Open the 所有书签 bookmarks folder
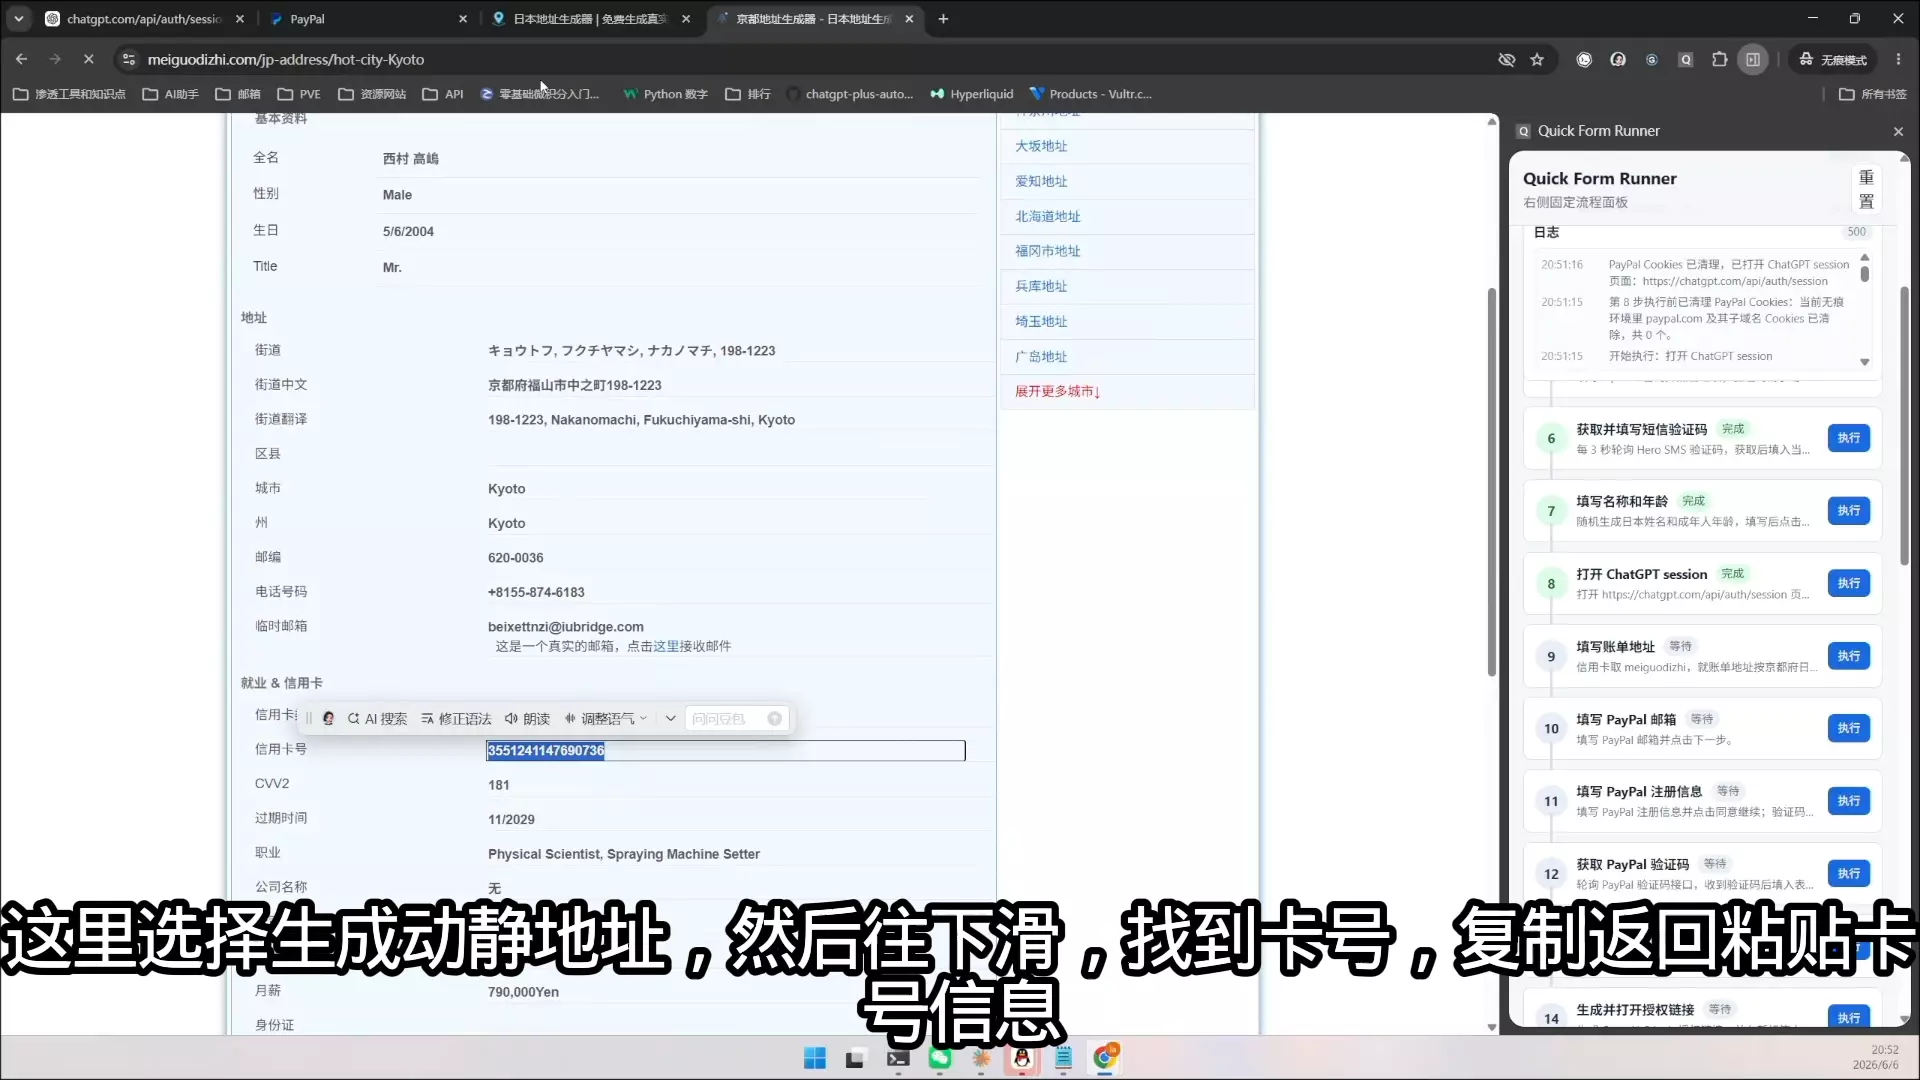This screenshot has height=1080, width=1920. [1873, 94]
